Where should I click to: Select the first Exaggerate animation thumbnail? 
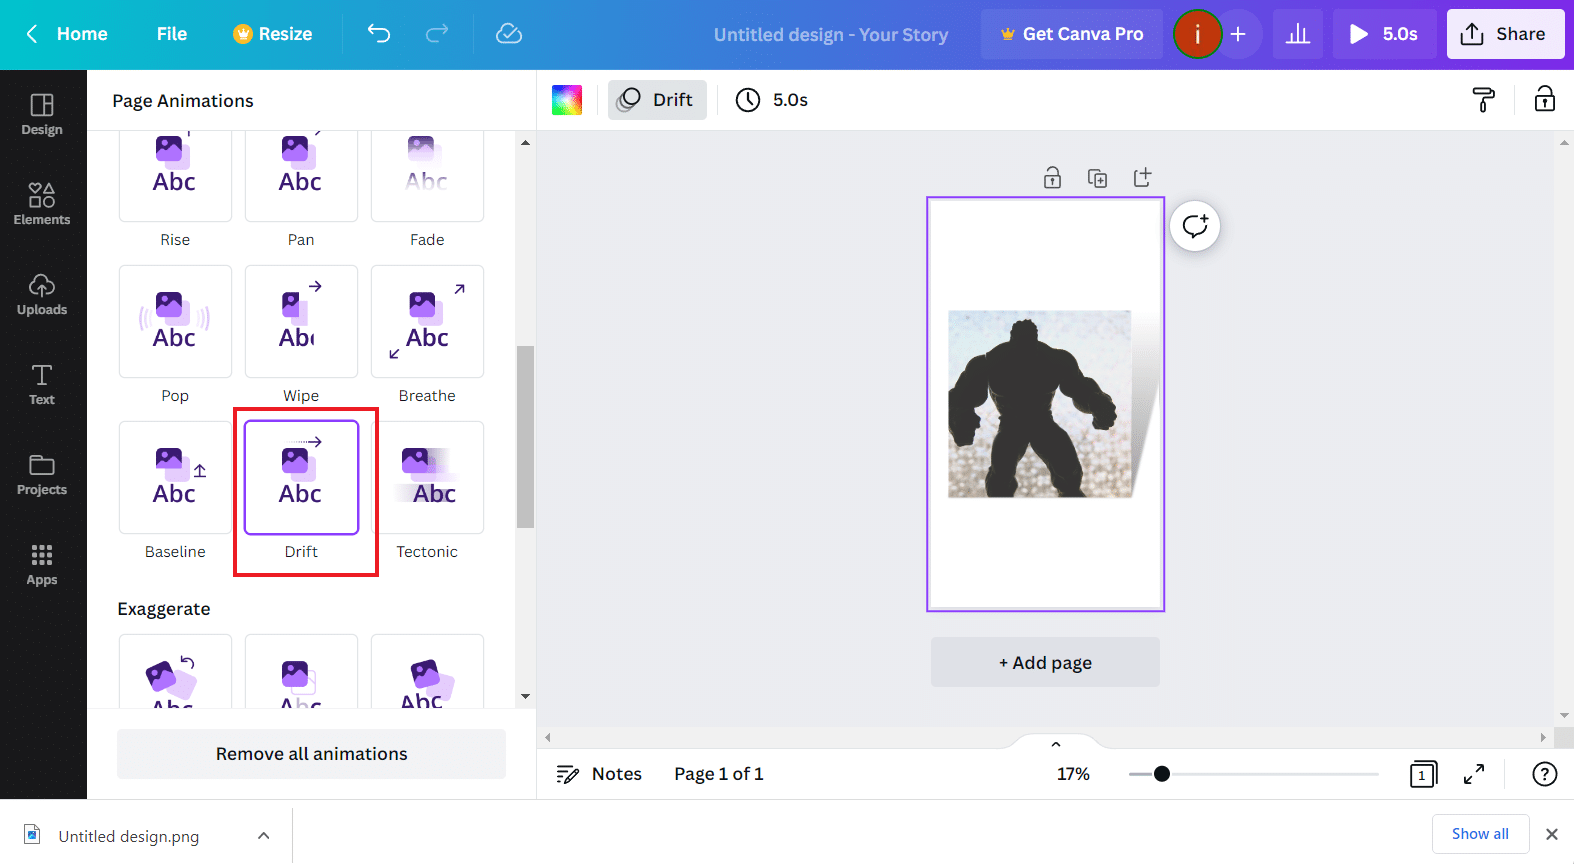point(175,672)
